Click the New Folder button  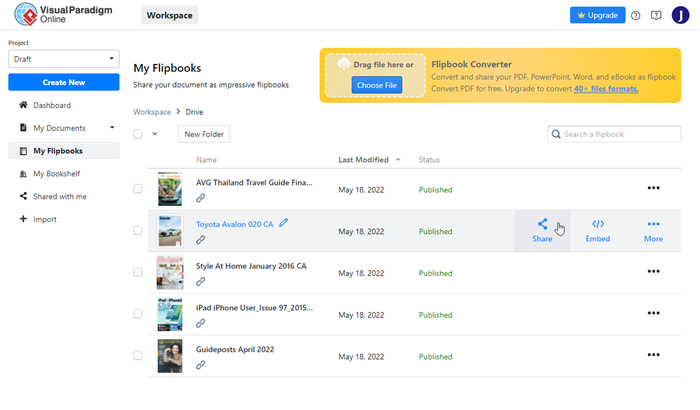pos(203,134)
